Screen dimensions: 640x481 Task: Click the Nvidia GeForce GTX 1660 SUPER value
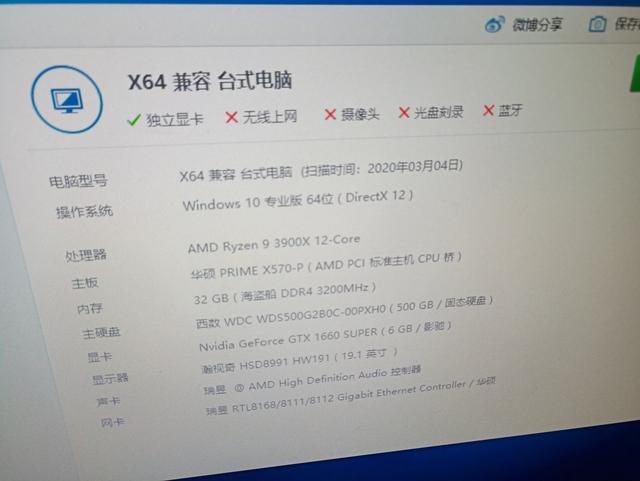[x=325, y=336]
